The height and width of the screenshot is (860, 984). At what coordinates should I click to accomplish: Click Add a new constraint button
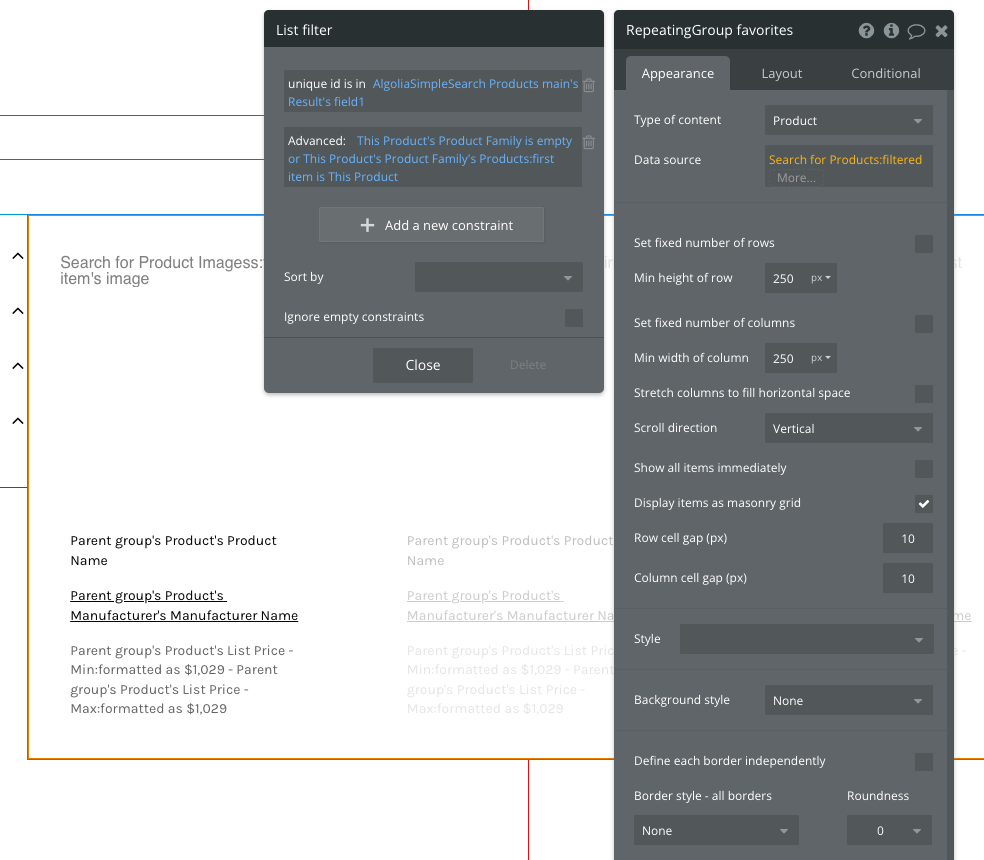point(432,225)
